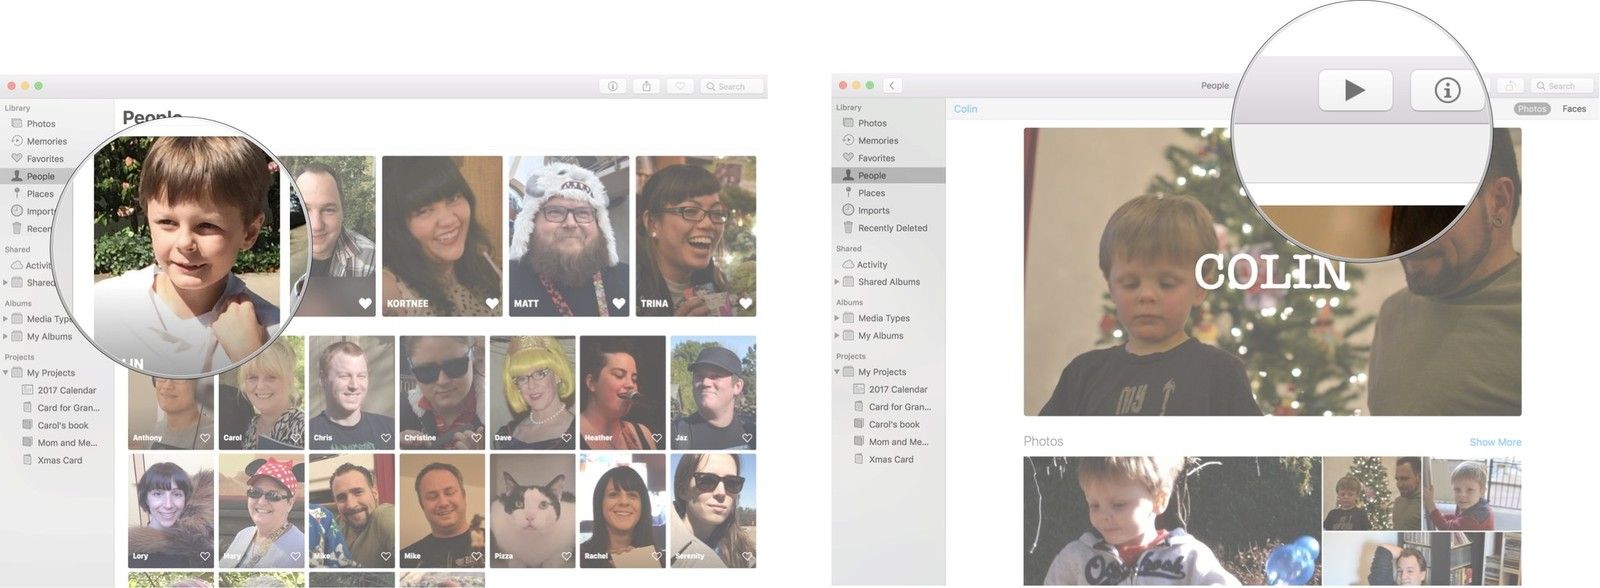Click the magnified info (i) button
This screenshot has height=588, width=1600.
point(1446,91)
